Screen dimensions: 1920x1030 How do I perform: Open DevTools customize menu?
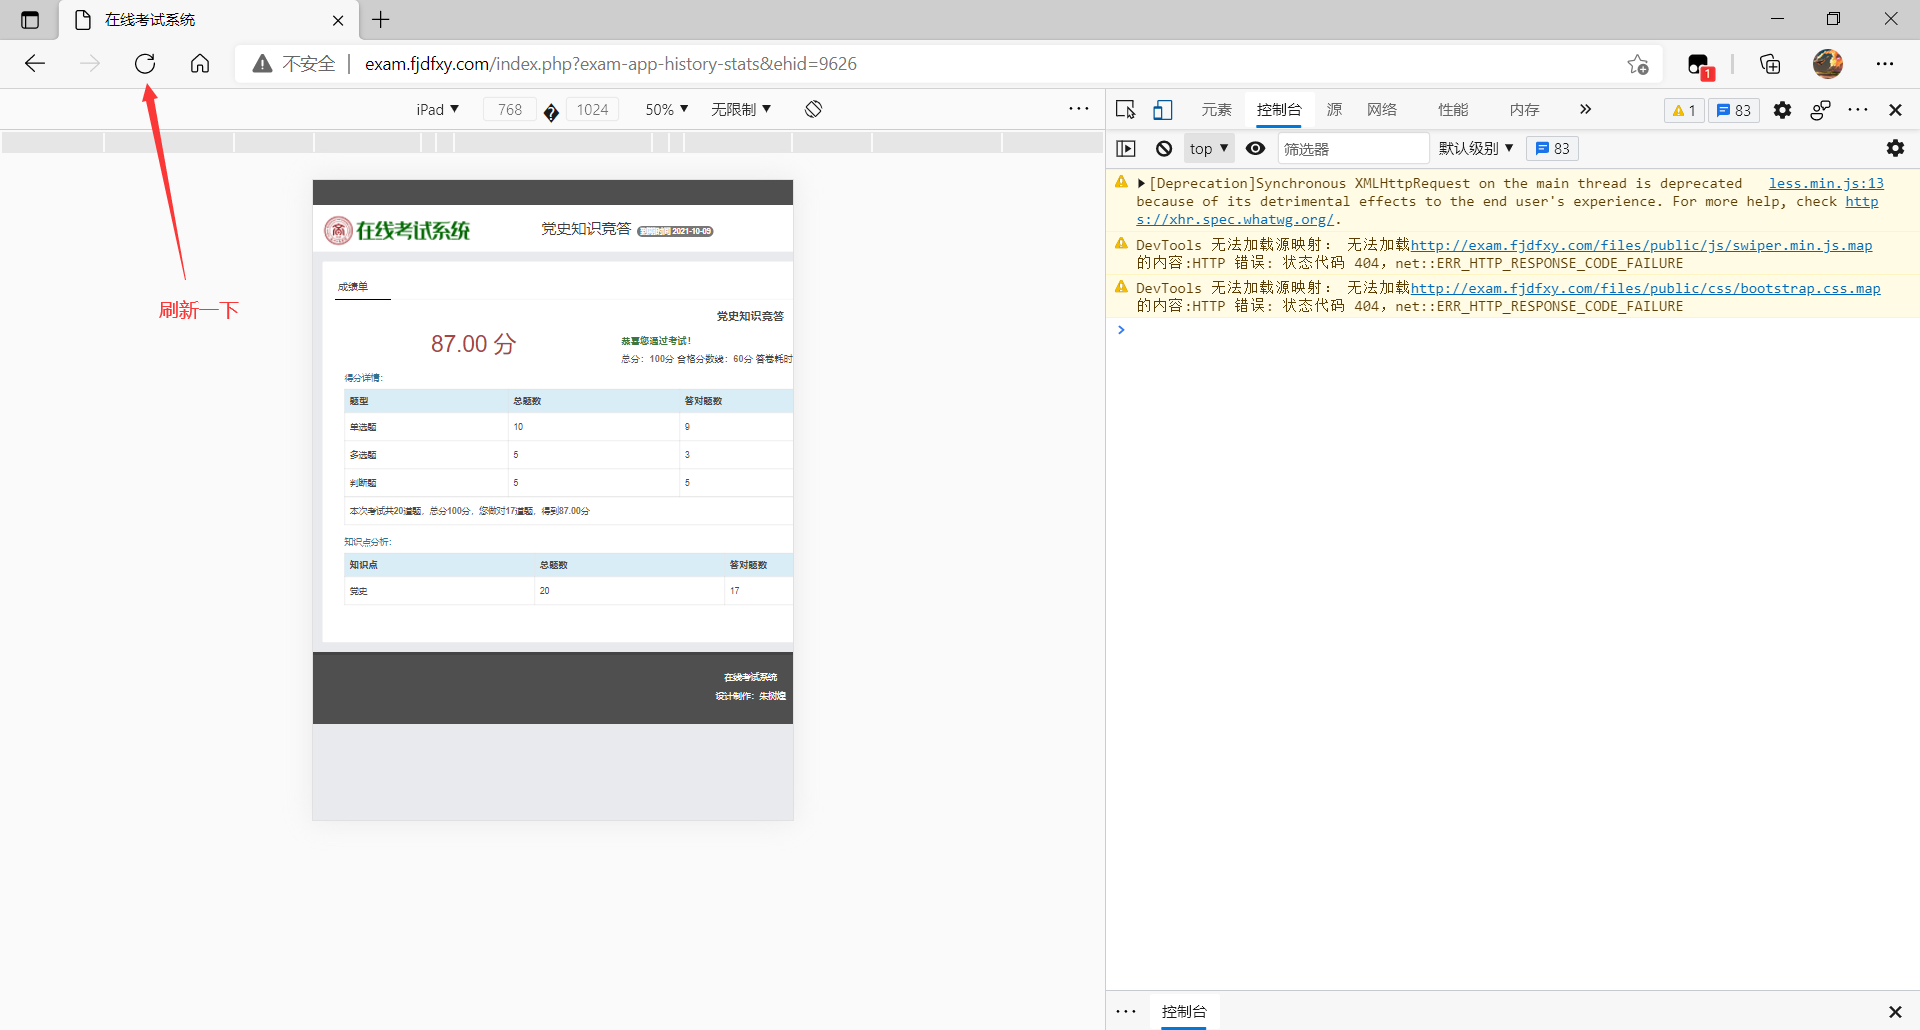click(1858, 110)
